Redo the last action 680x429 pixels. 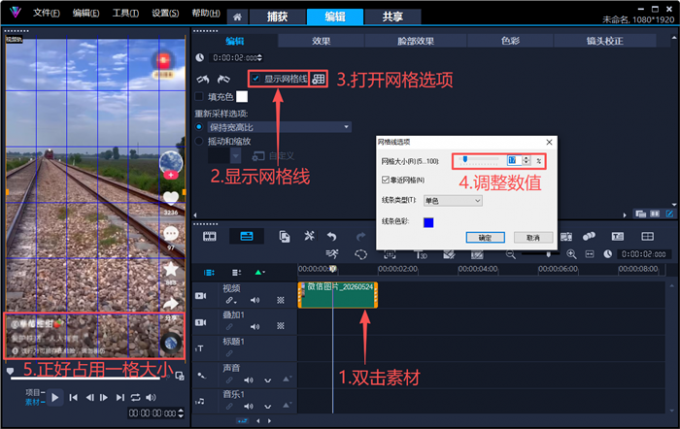click(360, 236)
